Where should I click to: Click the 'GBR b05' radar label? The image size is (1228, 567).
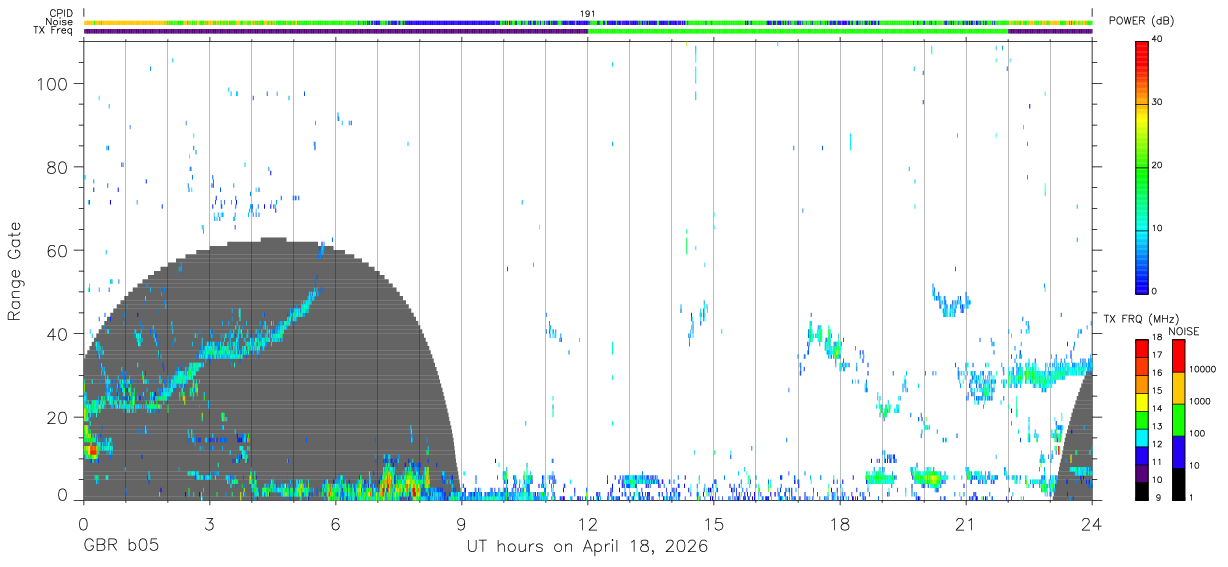click(120, 547)
